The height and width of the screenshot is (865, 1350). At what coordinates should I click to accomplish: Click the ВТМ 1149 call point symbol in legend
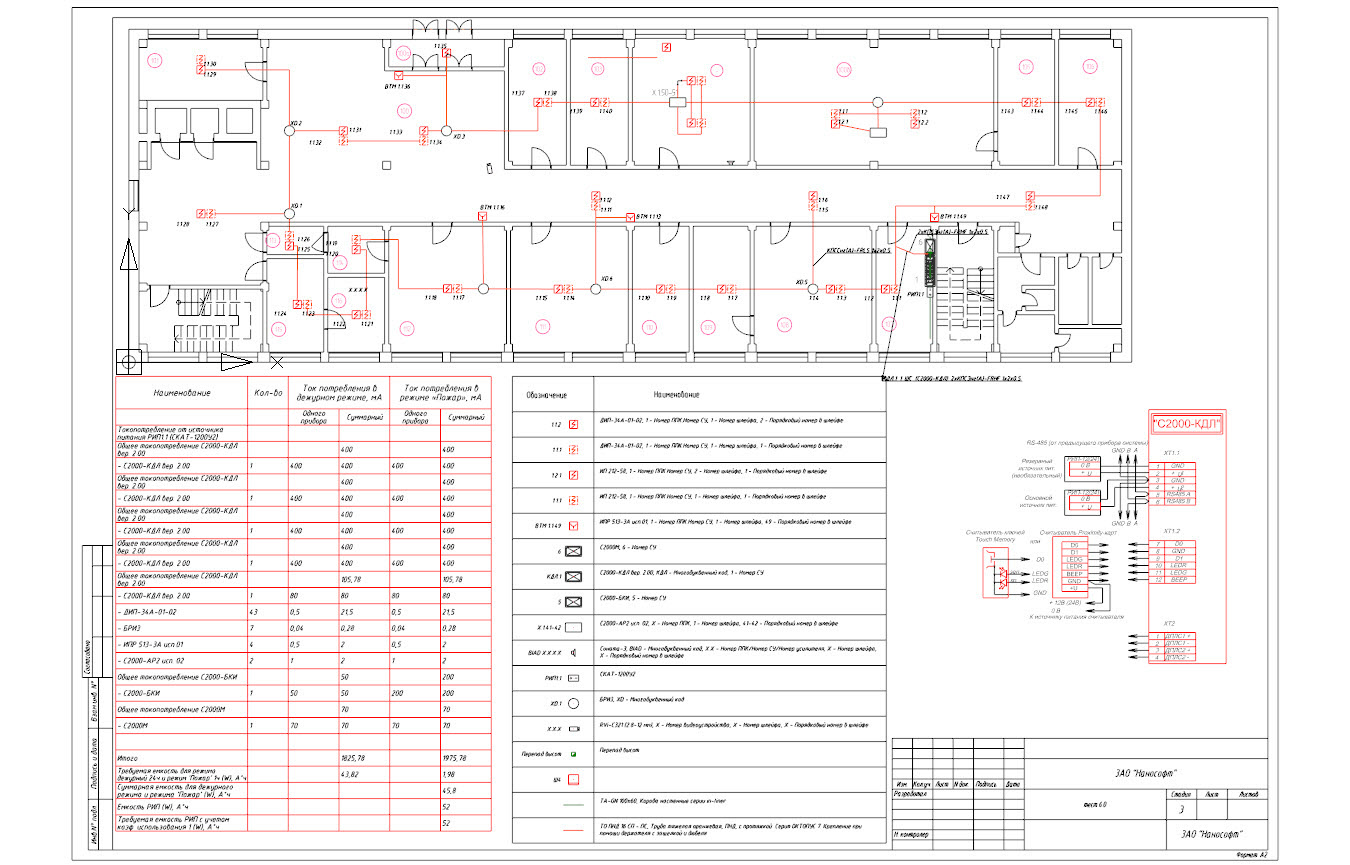tap(573, 524)
